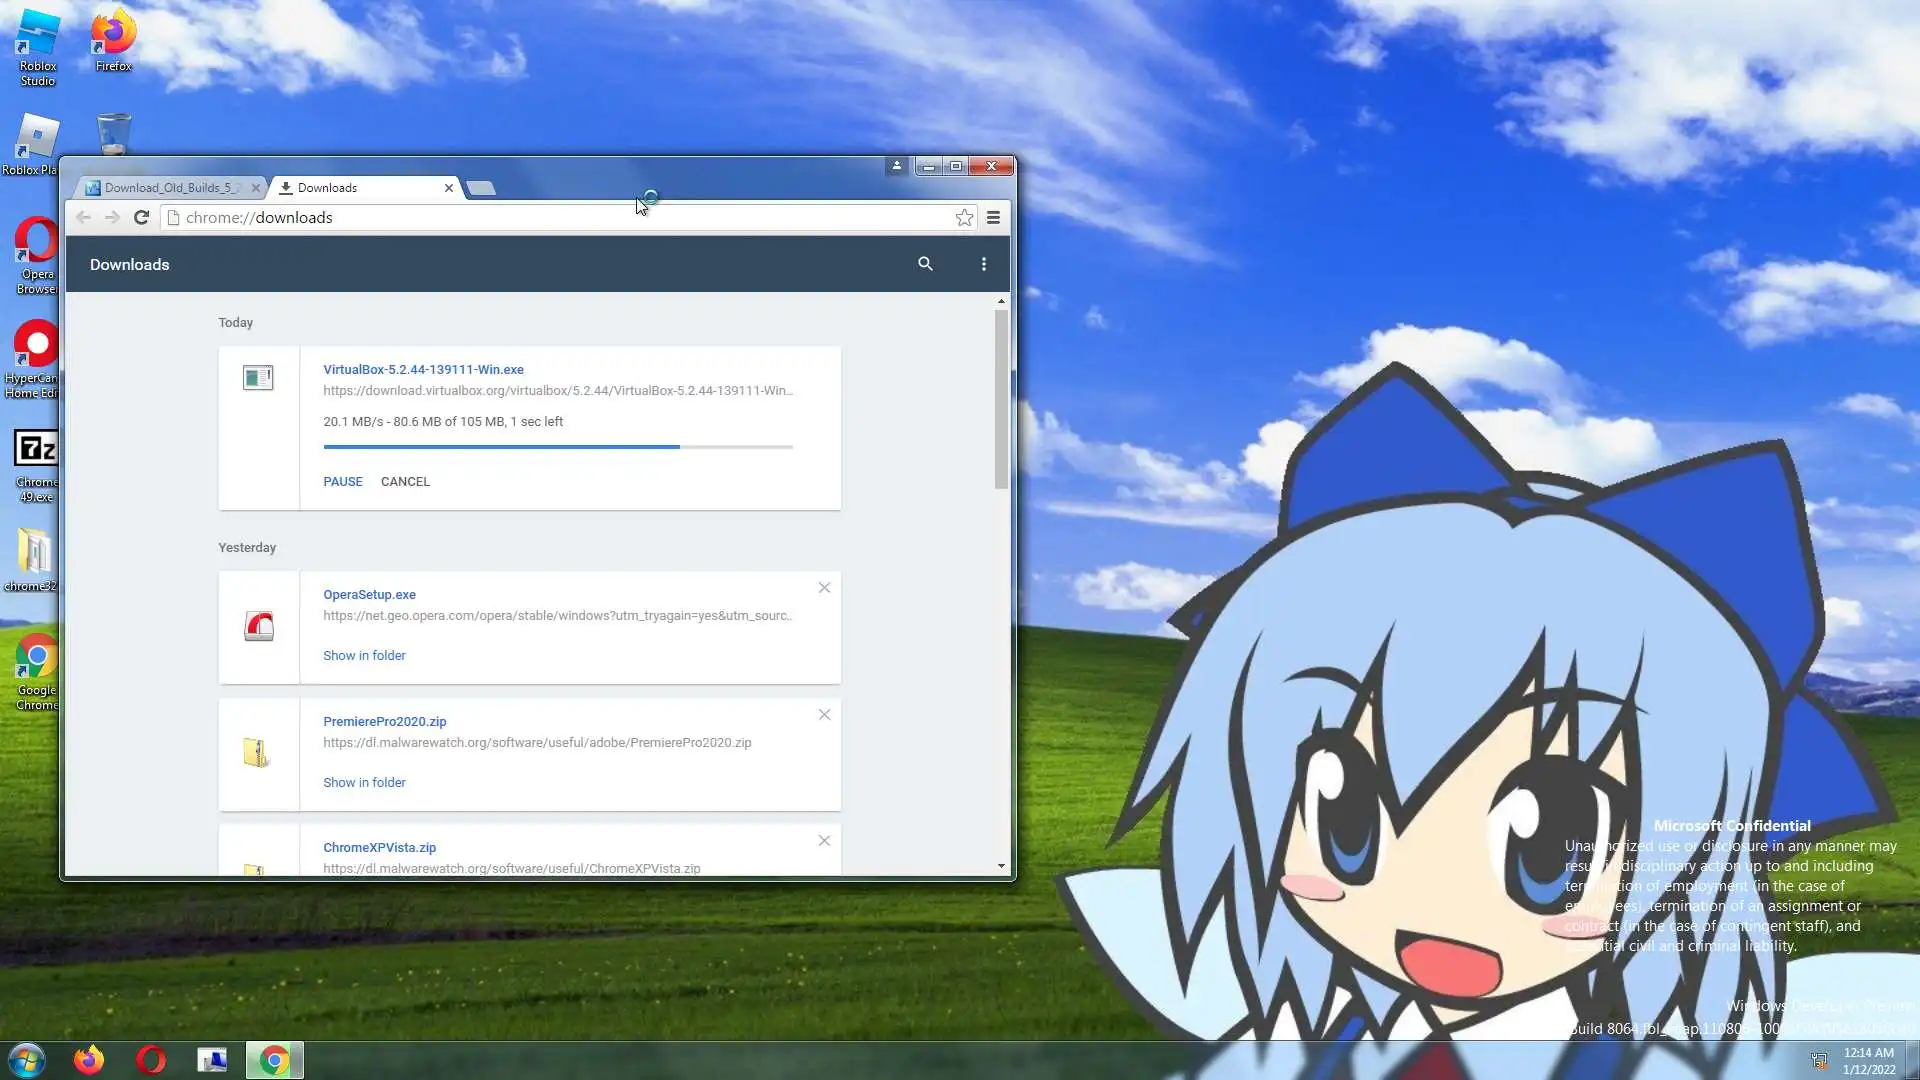Click the browser back arrow
1920x1080 pixels.
pos(83,218)
